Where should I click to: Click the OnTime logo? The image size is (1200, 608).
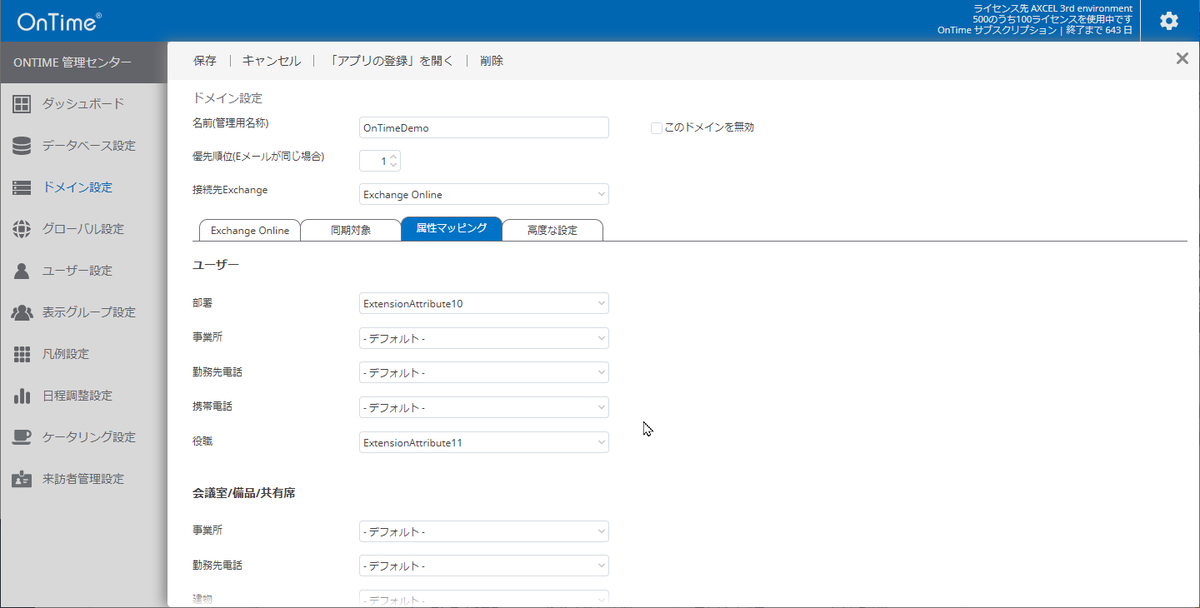point(58,21)
